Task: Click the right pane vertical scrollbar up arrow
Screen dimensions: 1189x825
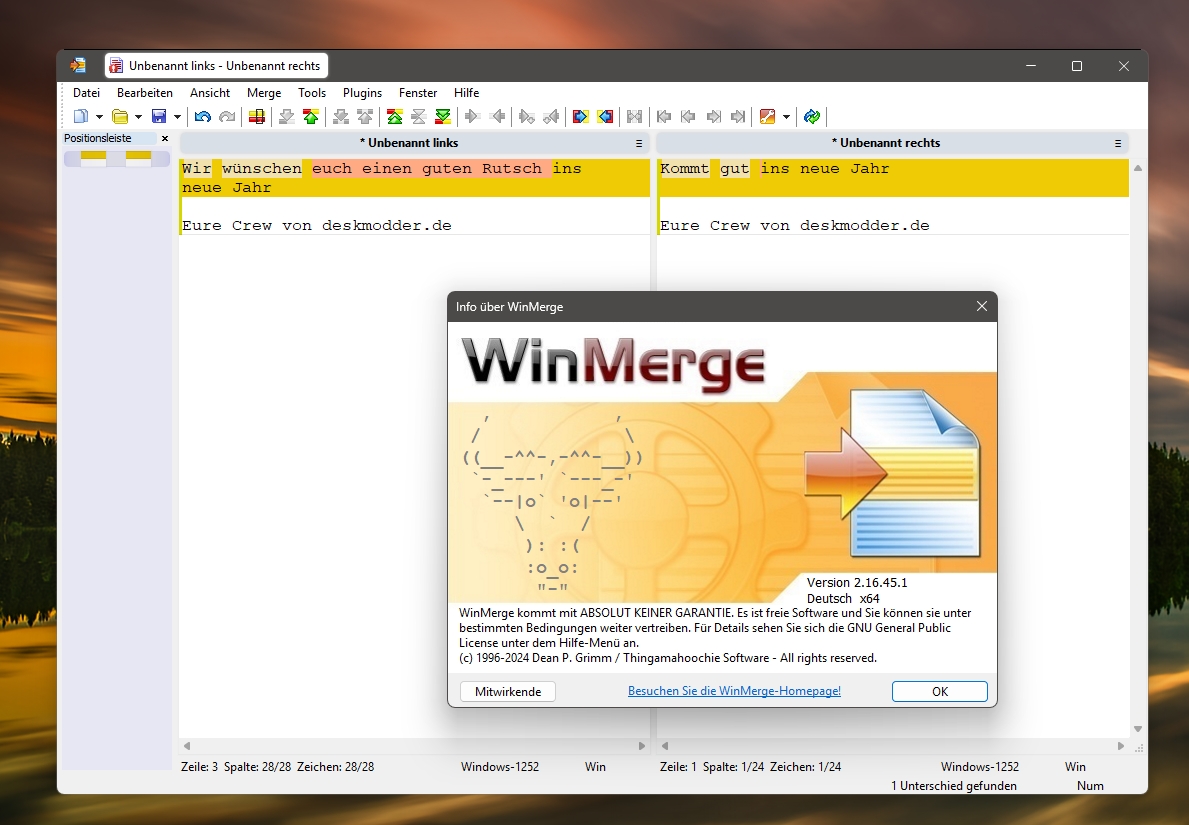Action: tap(1137, 168)
